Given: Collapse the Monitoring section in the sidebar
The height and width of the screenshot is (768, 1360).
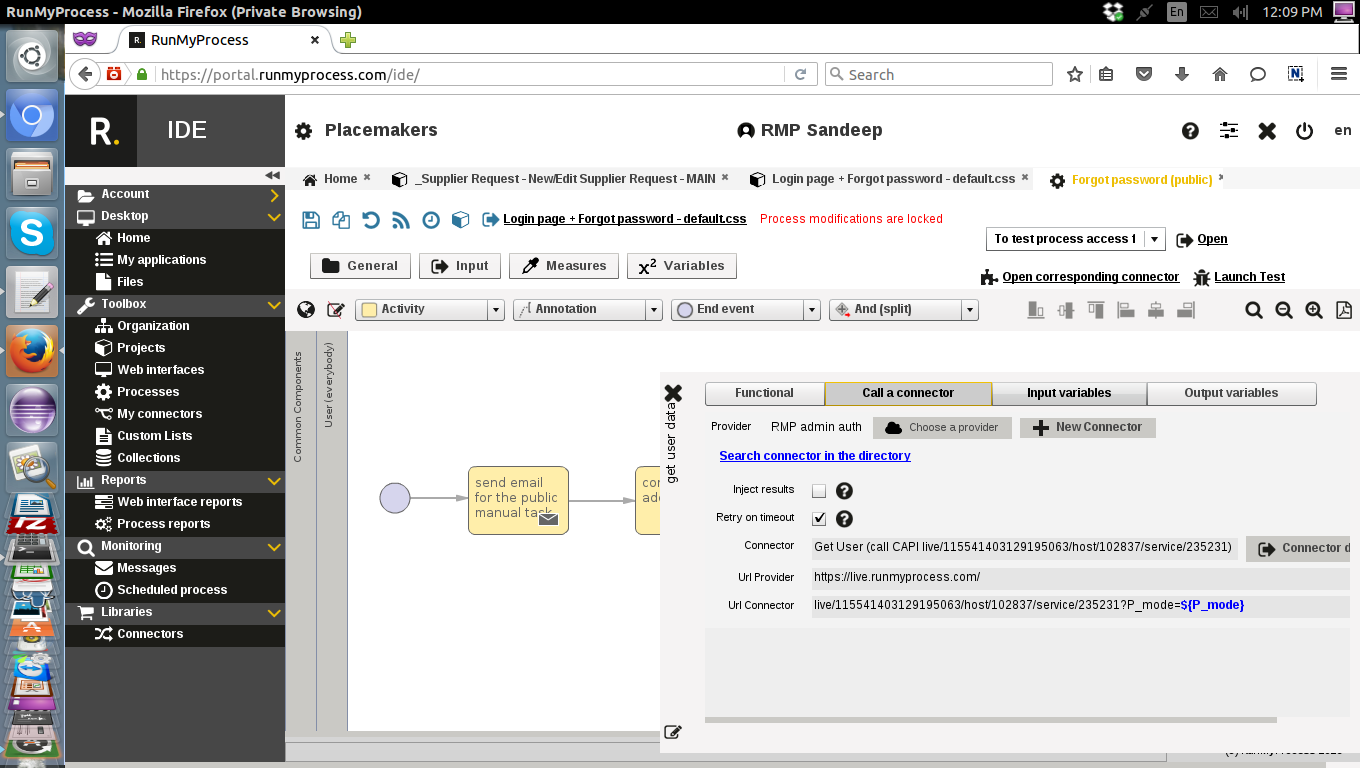Looking at the screenshot, I should click(x=274, y=547).
